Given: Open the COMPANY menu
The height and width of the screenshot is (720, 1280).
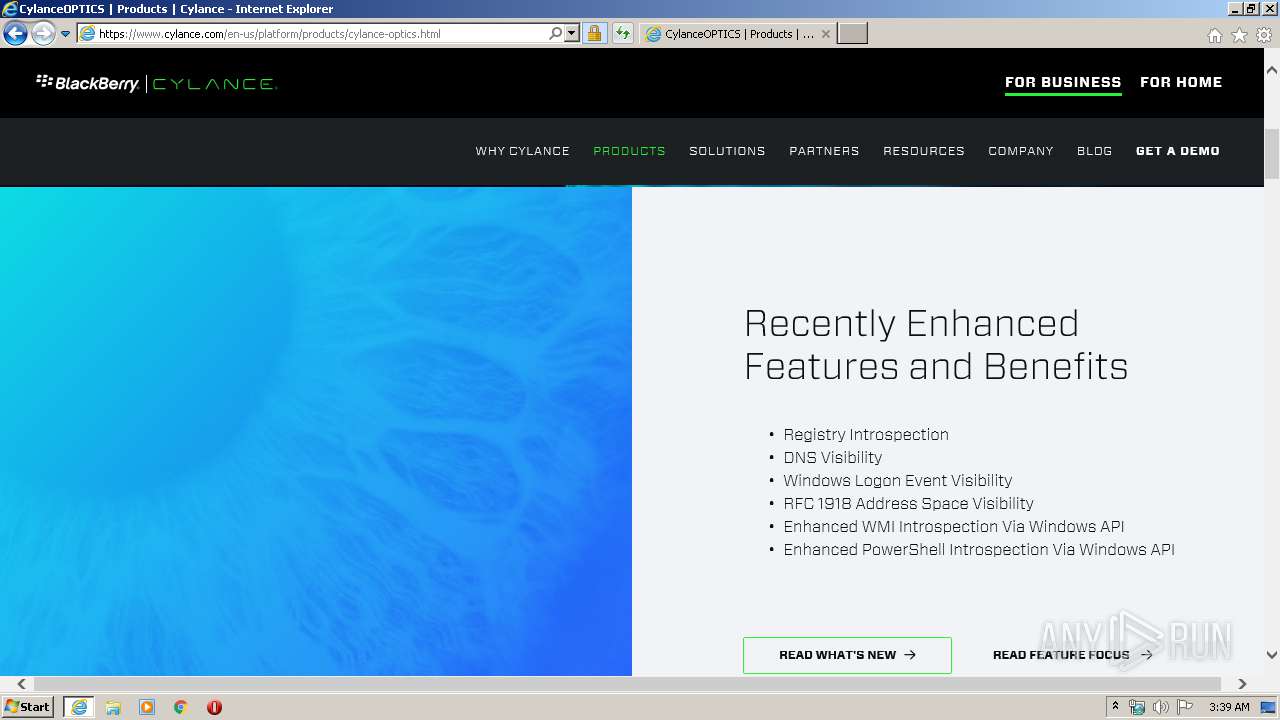Looking at the screenshot, I should pyautogui.click(x=1021, y=151).
